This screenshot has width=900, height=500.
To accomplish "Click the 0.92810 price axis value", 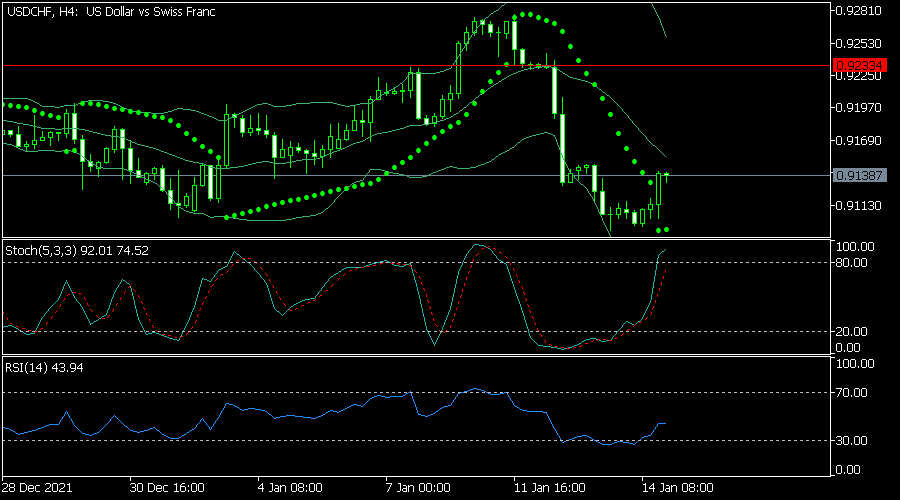I will tap(859, 11).
